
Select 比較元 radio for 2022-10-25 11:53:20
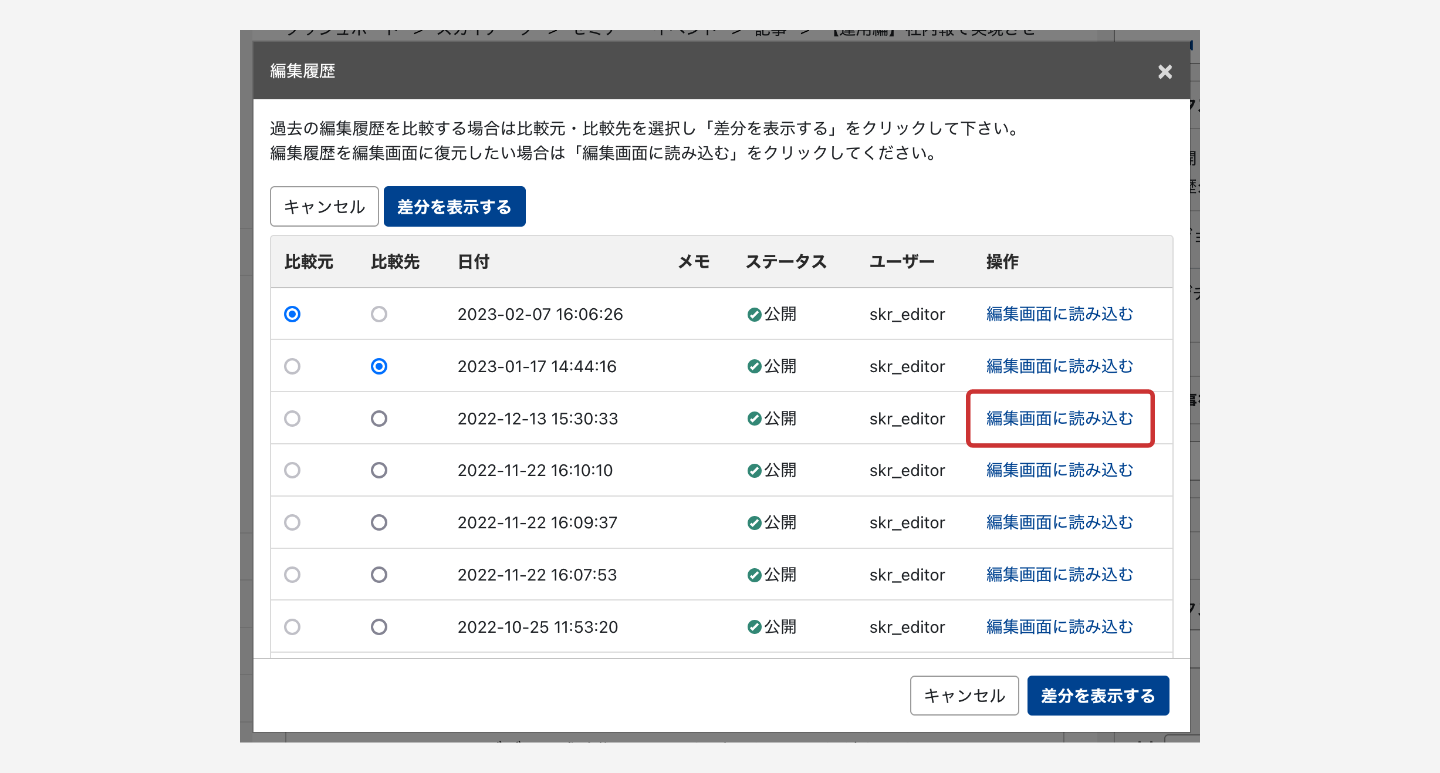pos(292,627)
